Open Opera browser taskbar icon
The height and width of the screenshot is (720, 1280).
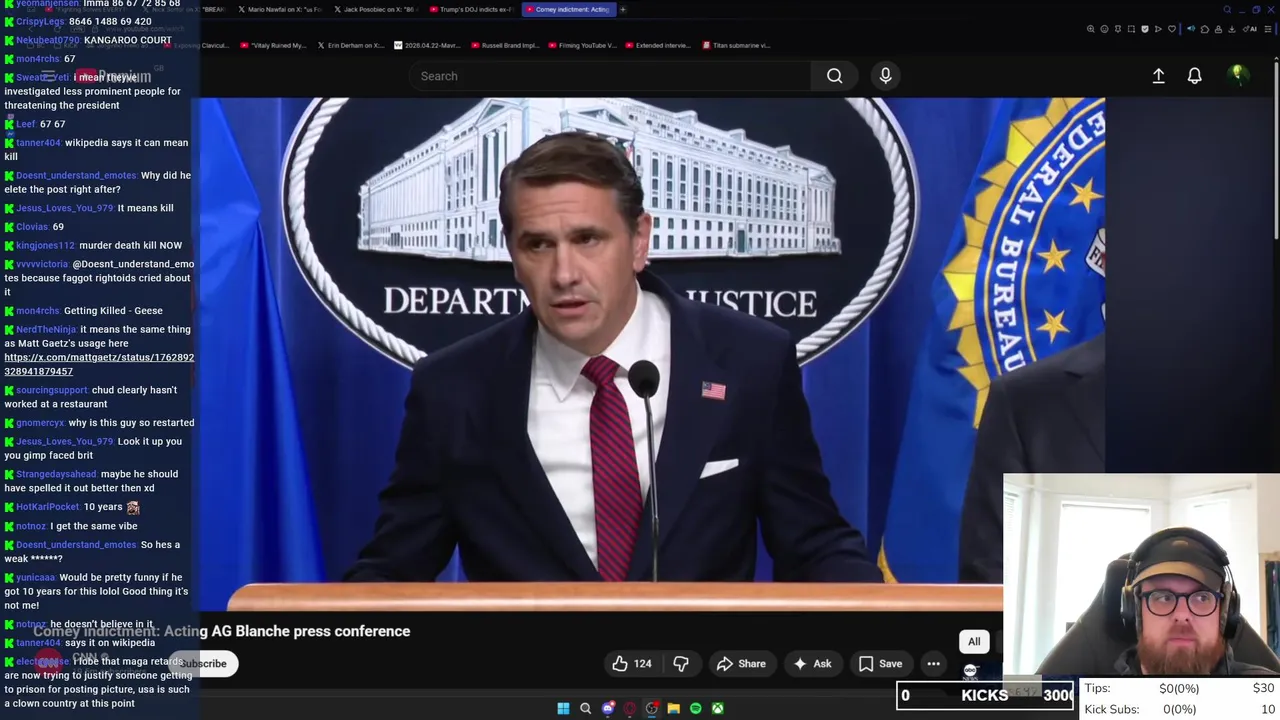point(629,708)
